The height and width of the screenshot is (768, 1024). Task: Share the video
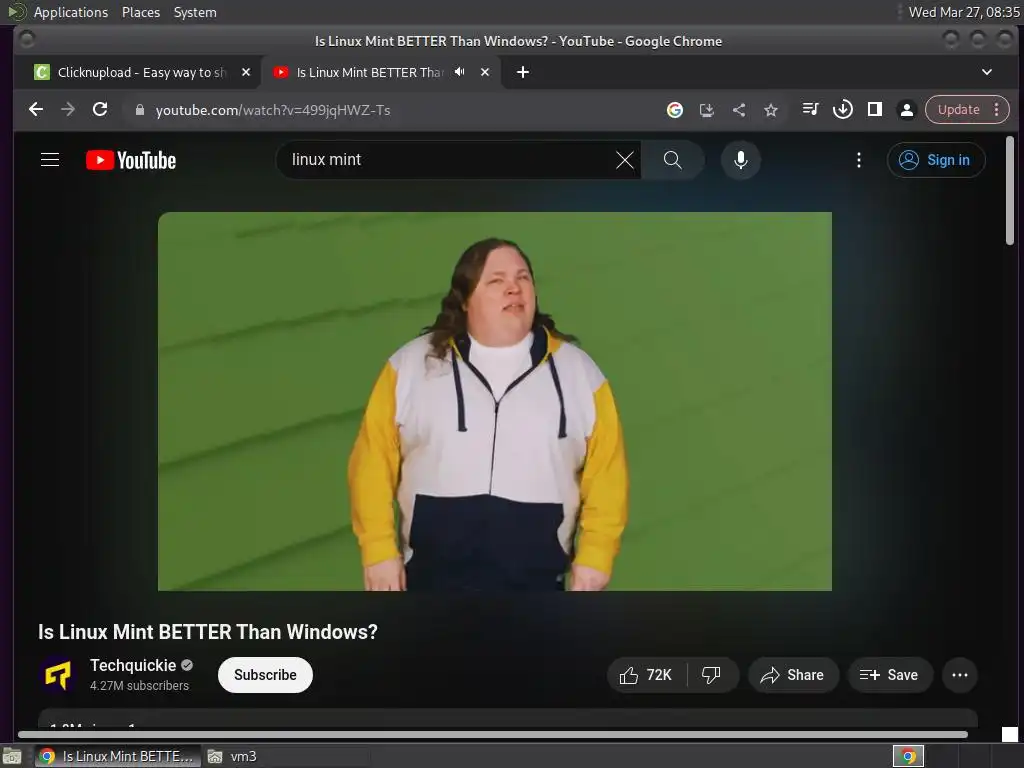point(793,675)
